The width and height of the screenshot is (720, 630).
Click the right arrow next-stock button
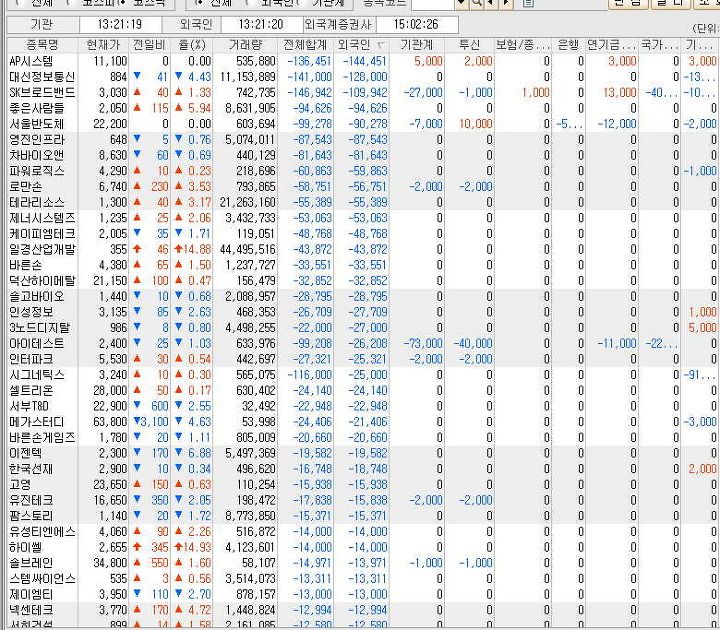(506, 3)
